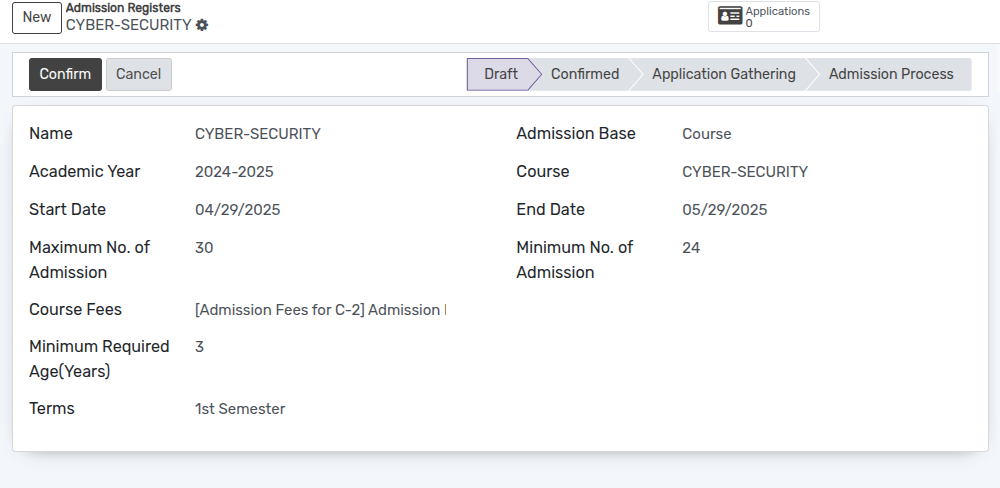Screen dimensions: 1000x488
Task: Click the Start Date label
Action: pos(68,209)
